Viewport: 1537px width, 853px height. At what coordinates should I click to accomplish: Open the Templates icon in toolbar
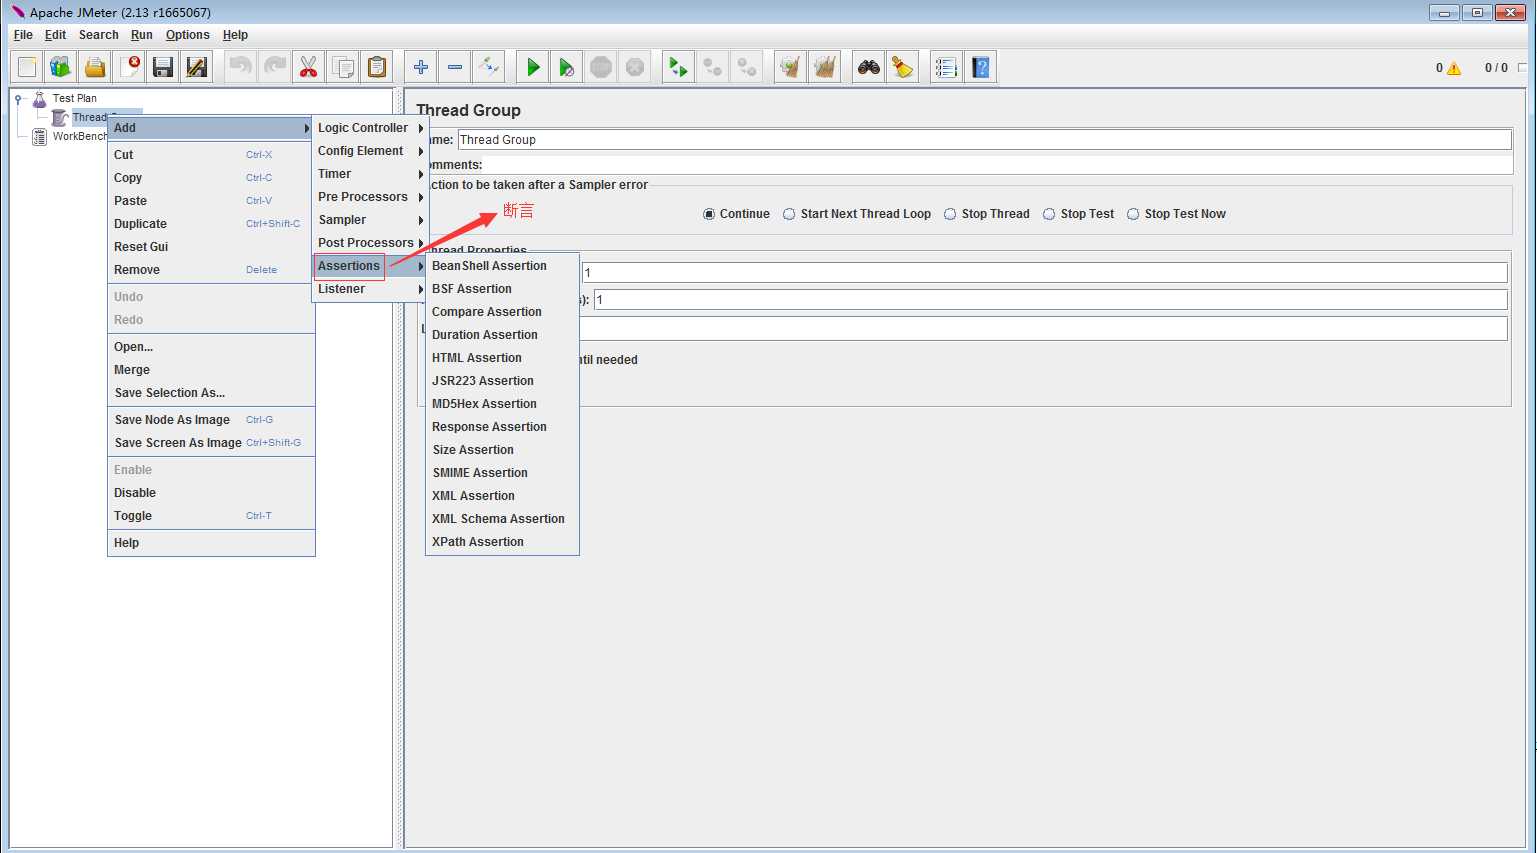pos(61,67)
